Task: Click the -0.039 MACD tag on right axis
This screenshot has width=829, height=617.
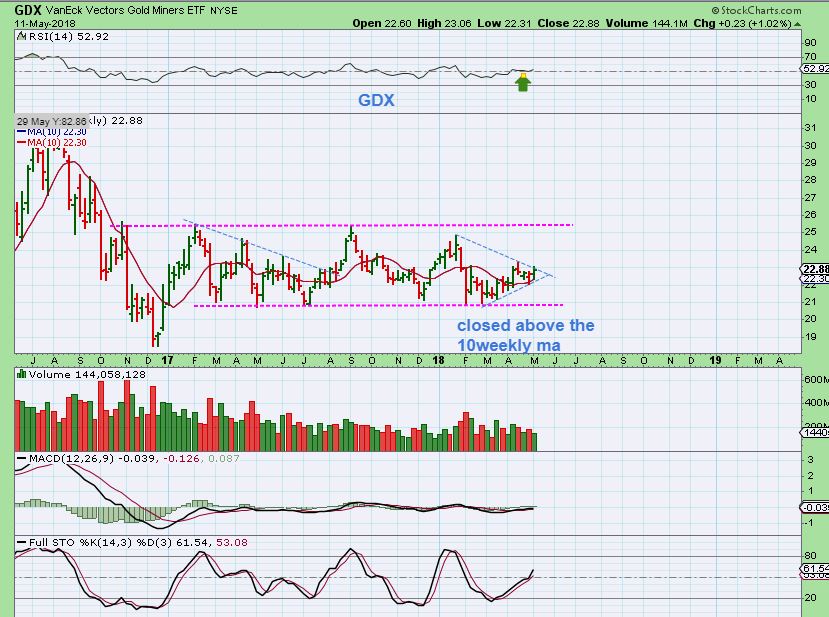Action: click(x=816, y=507)
